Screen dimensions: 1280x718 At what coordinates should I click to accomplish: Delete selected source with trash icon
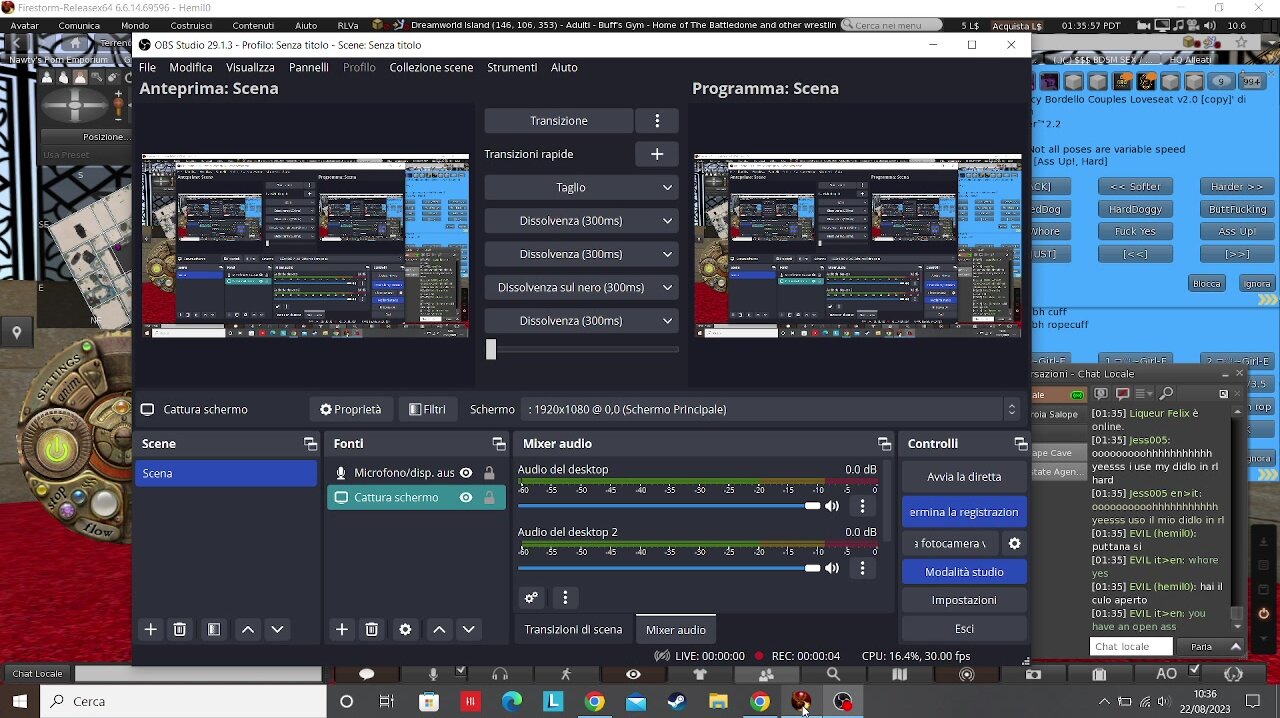371,629
